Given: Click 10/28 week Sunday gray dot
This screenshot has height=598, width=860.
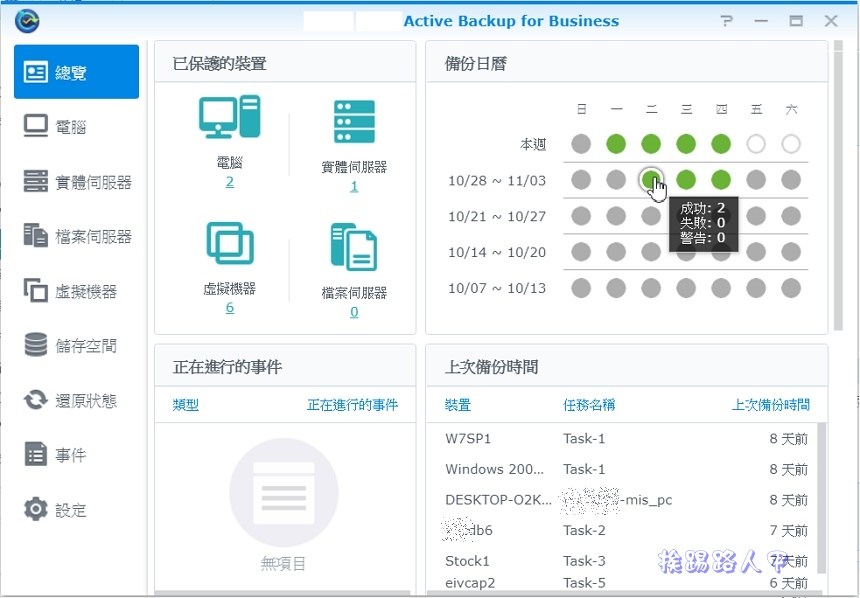Looking at the screenshot, I should click(x=581, y=179).
